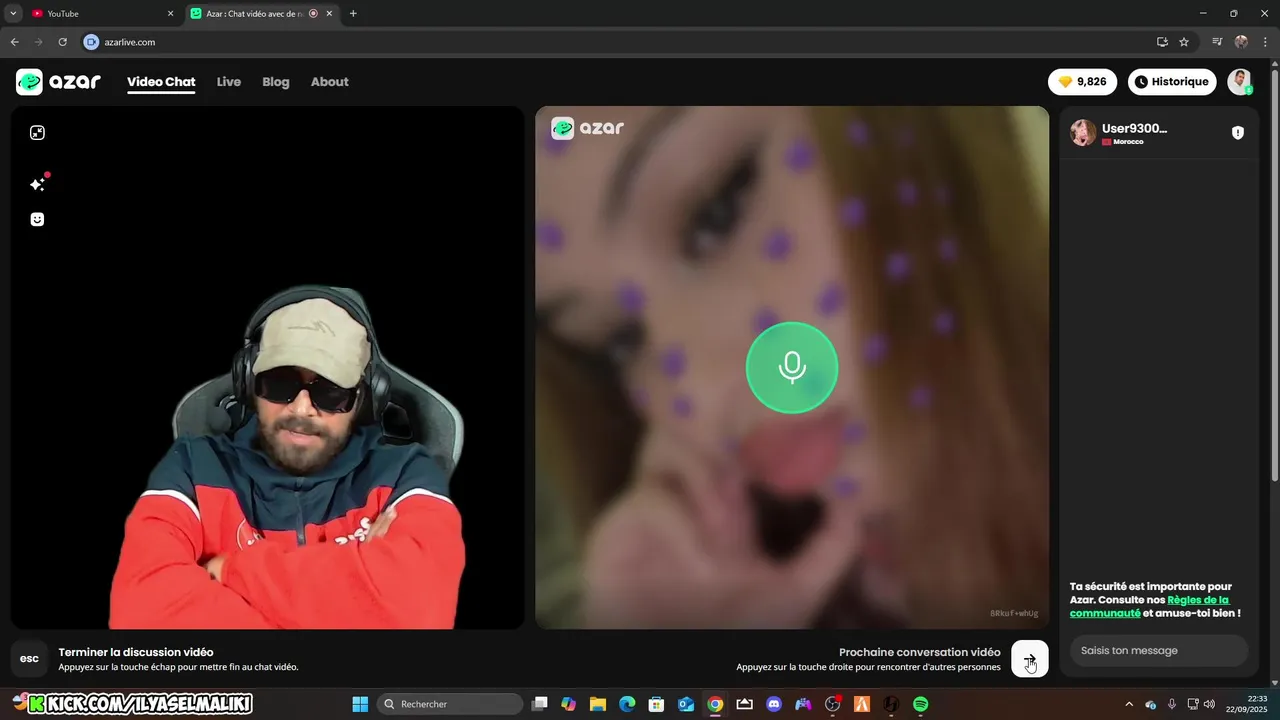Open OBS Studio from the taskbar
Viewport: 1280px width, 720px height.
click(x=832, y=704)
